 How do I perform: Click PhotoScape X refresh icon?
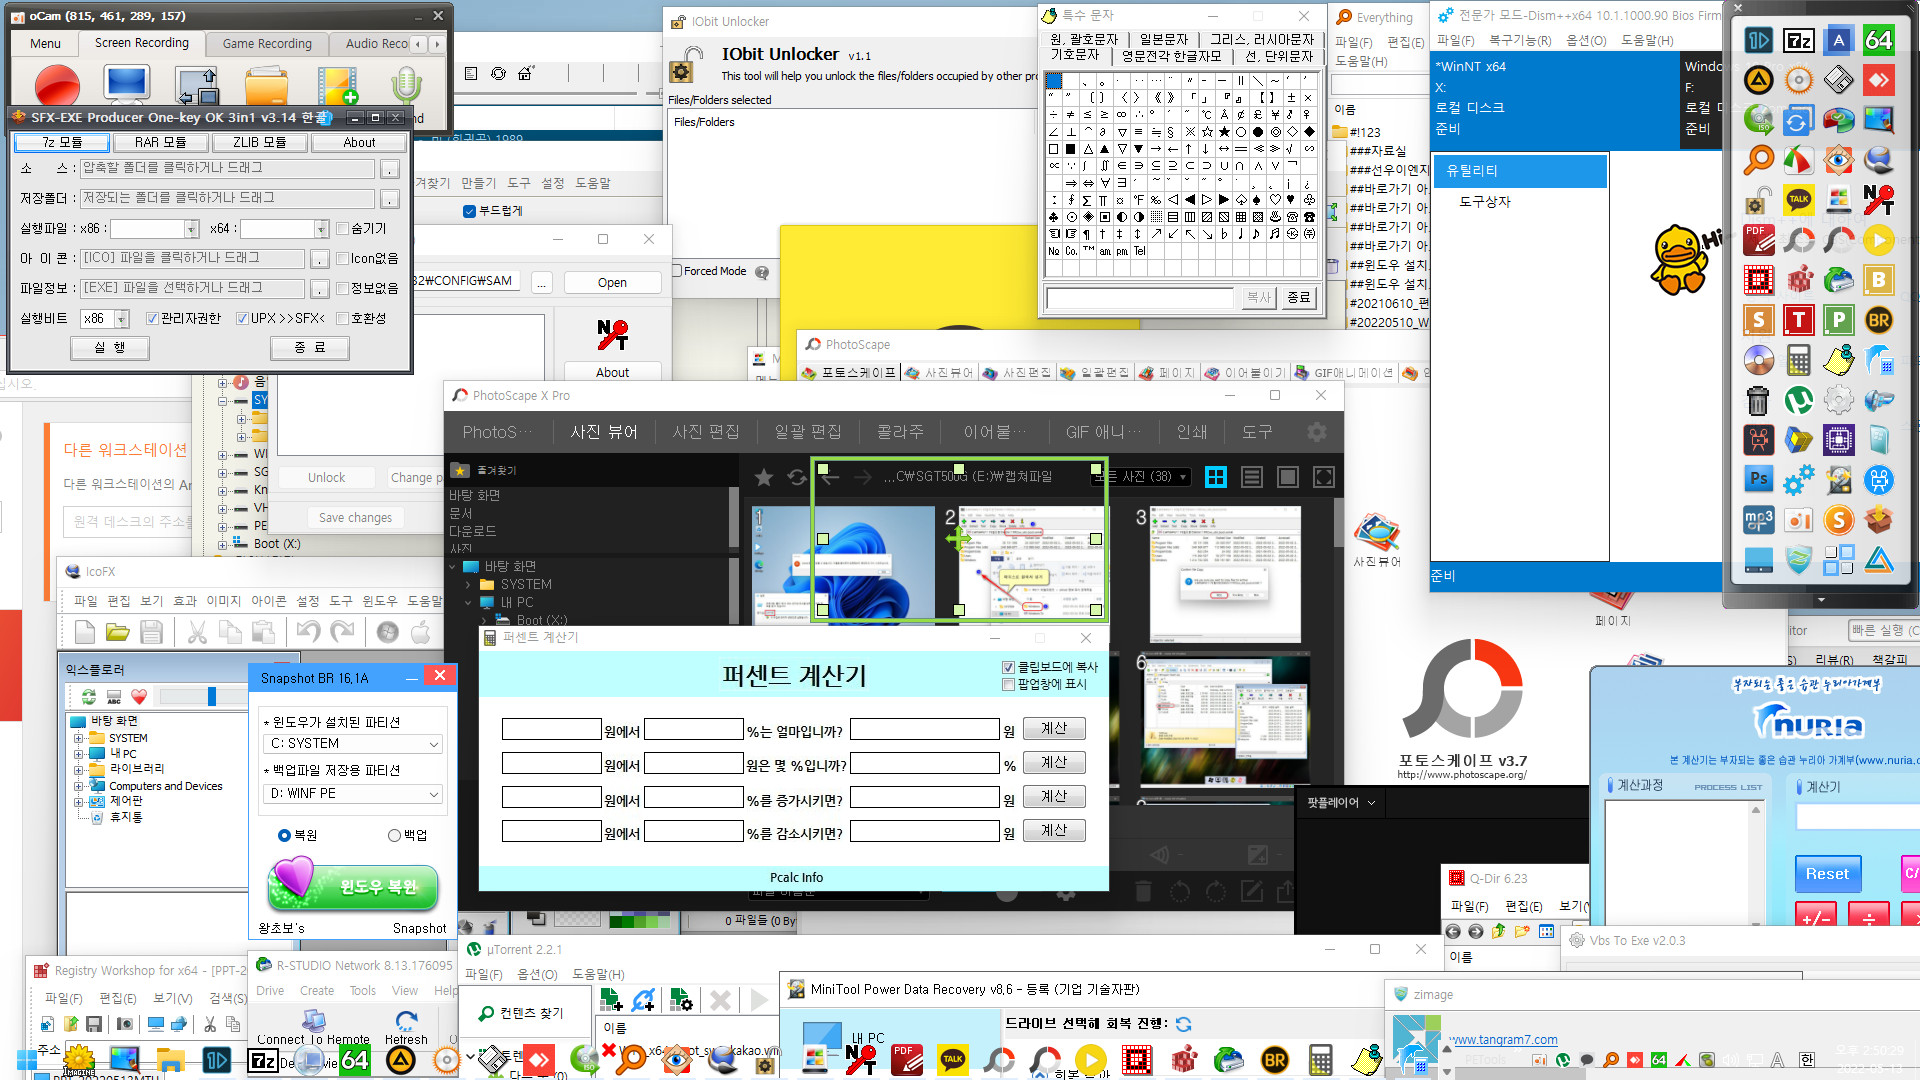pos(797,477)
